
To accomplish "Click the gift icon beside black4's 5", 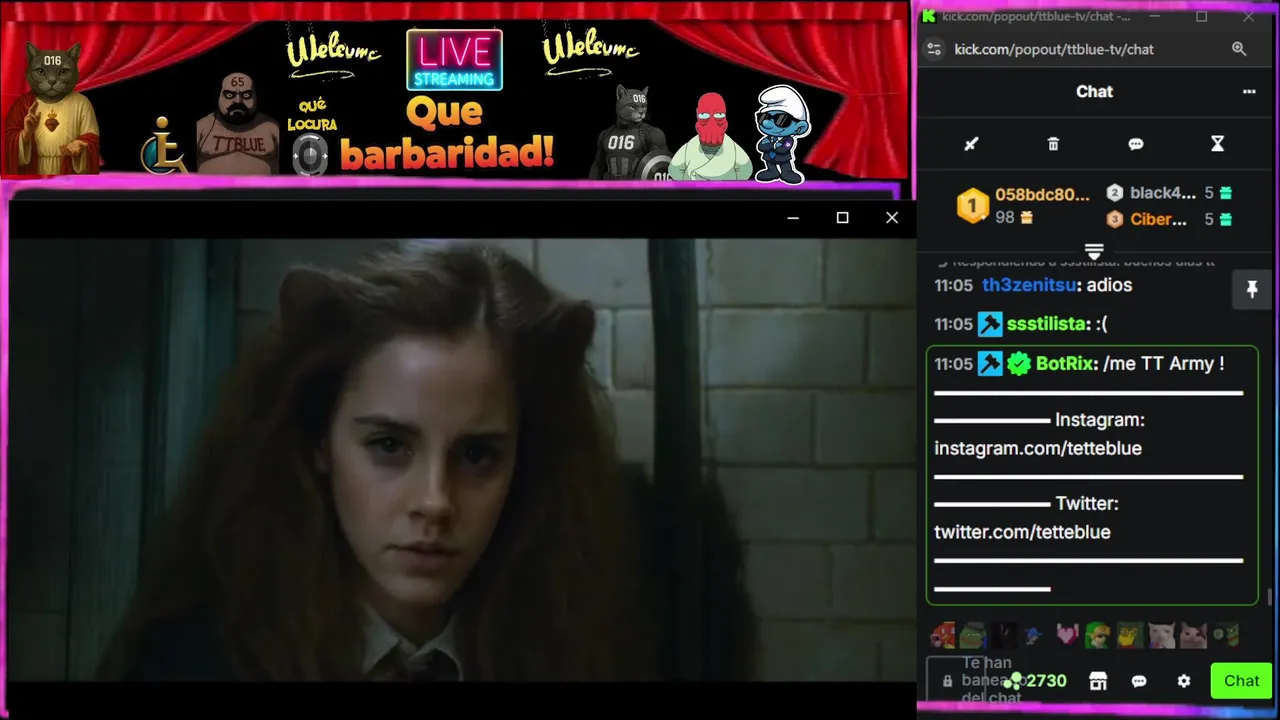I will pos(1226,193).
